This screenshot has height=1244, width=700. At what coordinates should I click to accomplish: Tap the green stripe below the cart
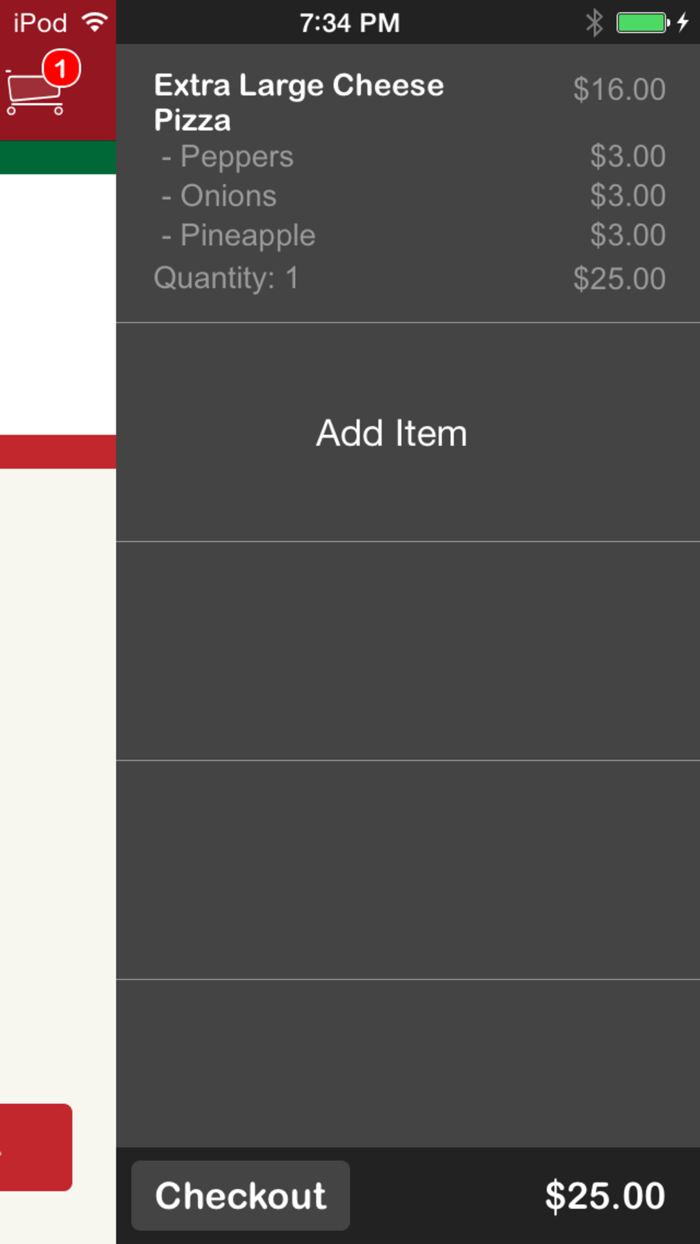coord(58,158)
